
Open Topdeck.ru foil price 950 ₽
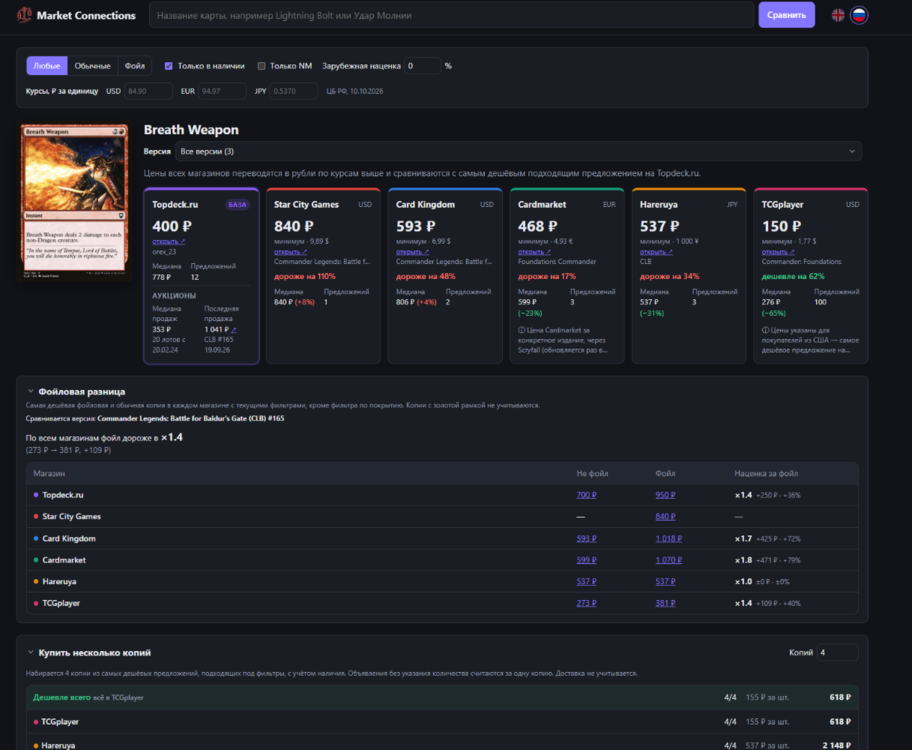(665, 495)
